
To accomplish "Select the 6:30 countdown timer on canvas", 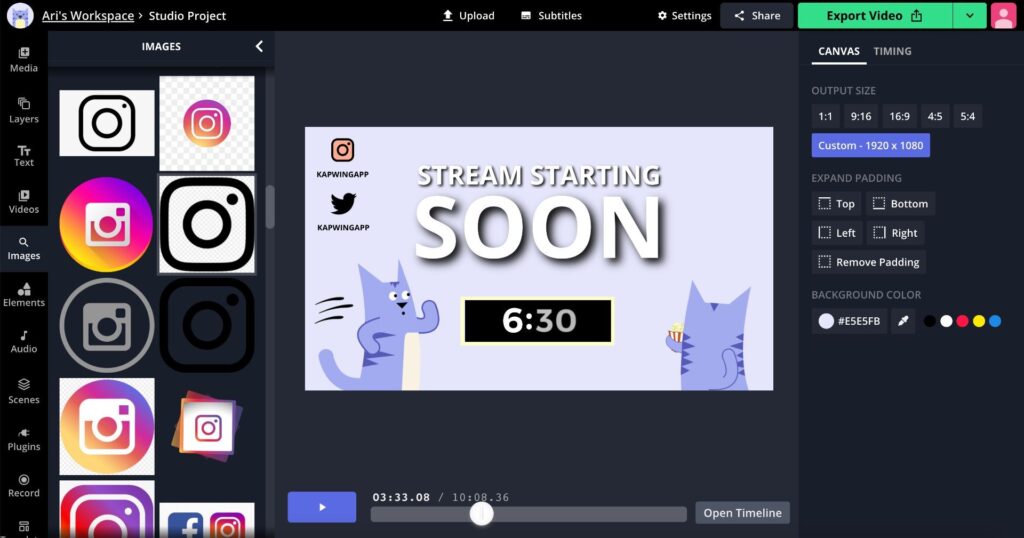I will point(537,321).
